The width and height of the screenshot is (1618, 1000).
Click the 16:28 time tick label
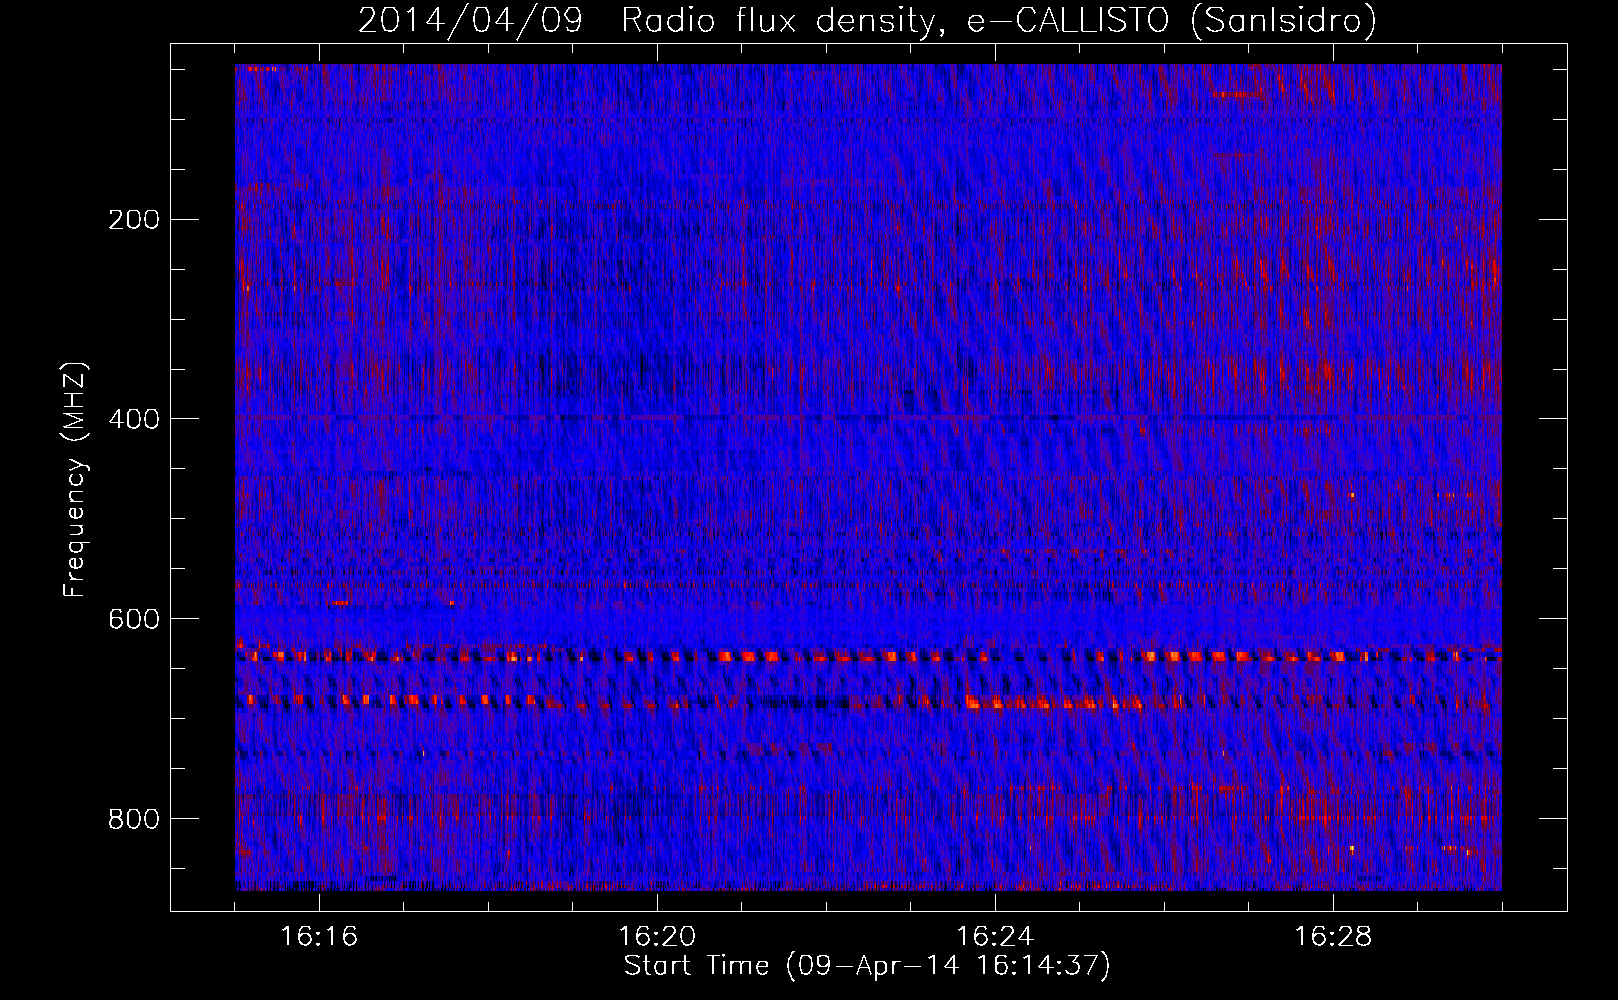[1333, 937]
